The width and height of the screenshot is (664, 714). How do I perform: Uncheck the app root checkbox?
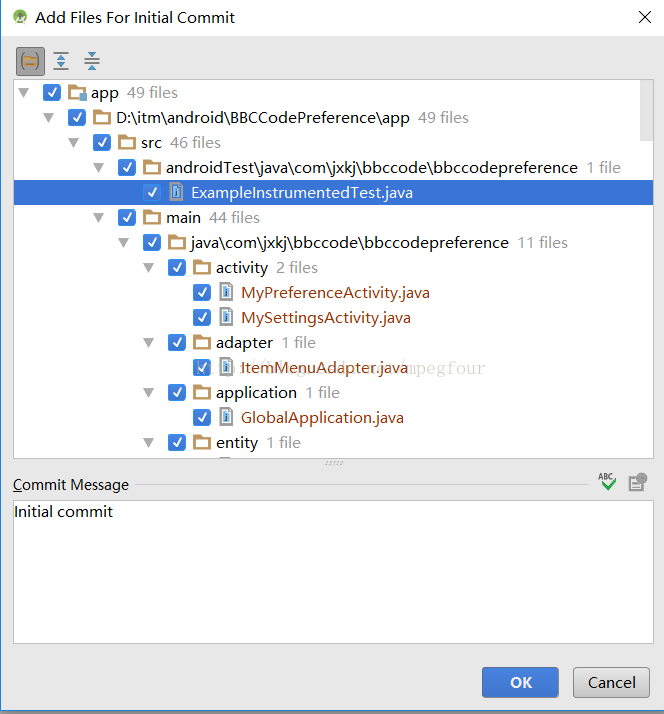click(52, 92)
